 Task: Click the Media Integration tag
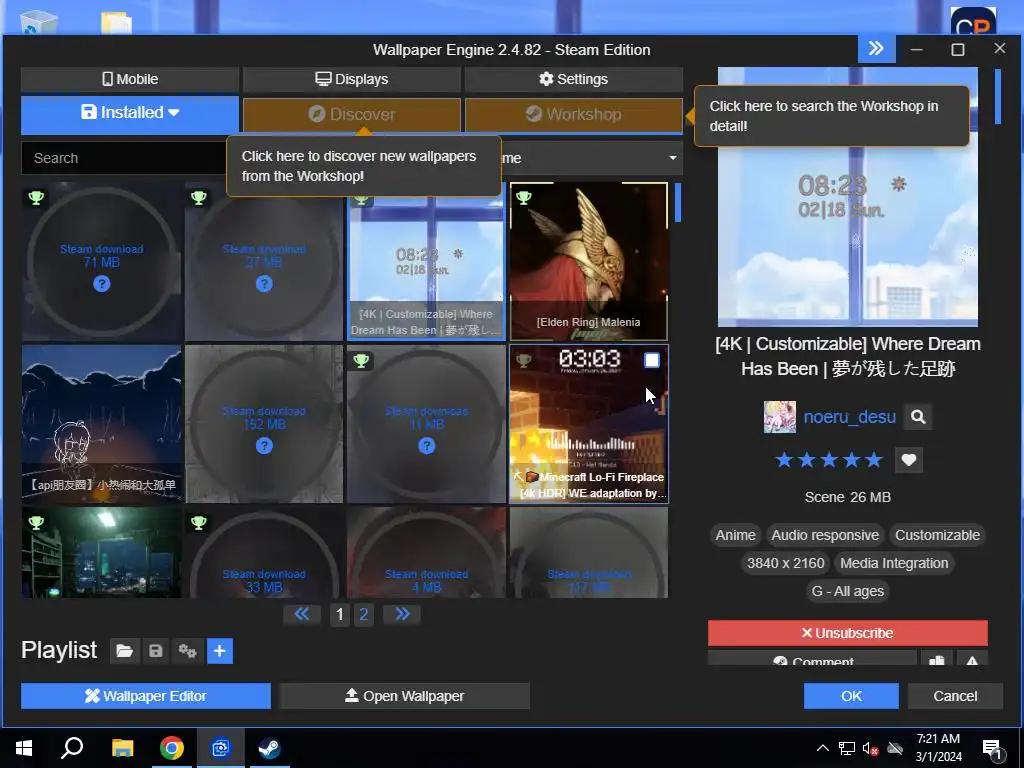point(893,564)
